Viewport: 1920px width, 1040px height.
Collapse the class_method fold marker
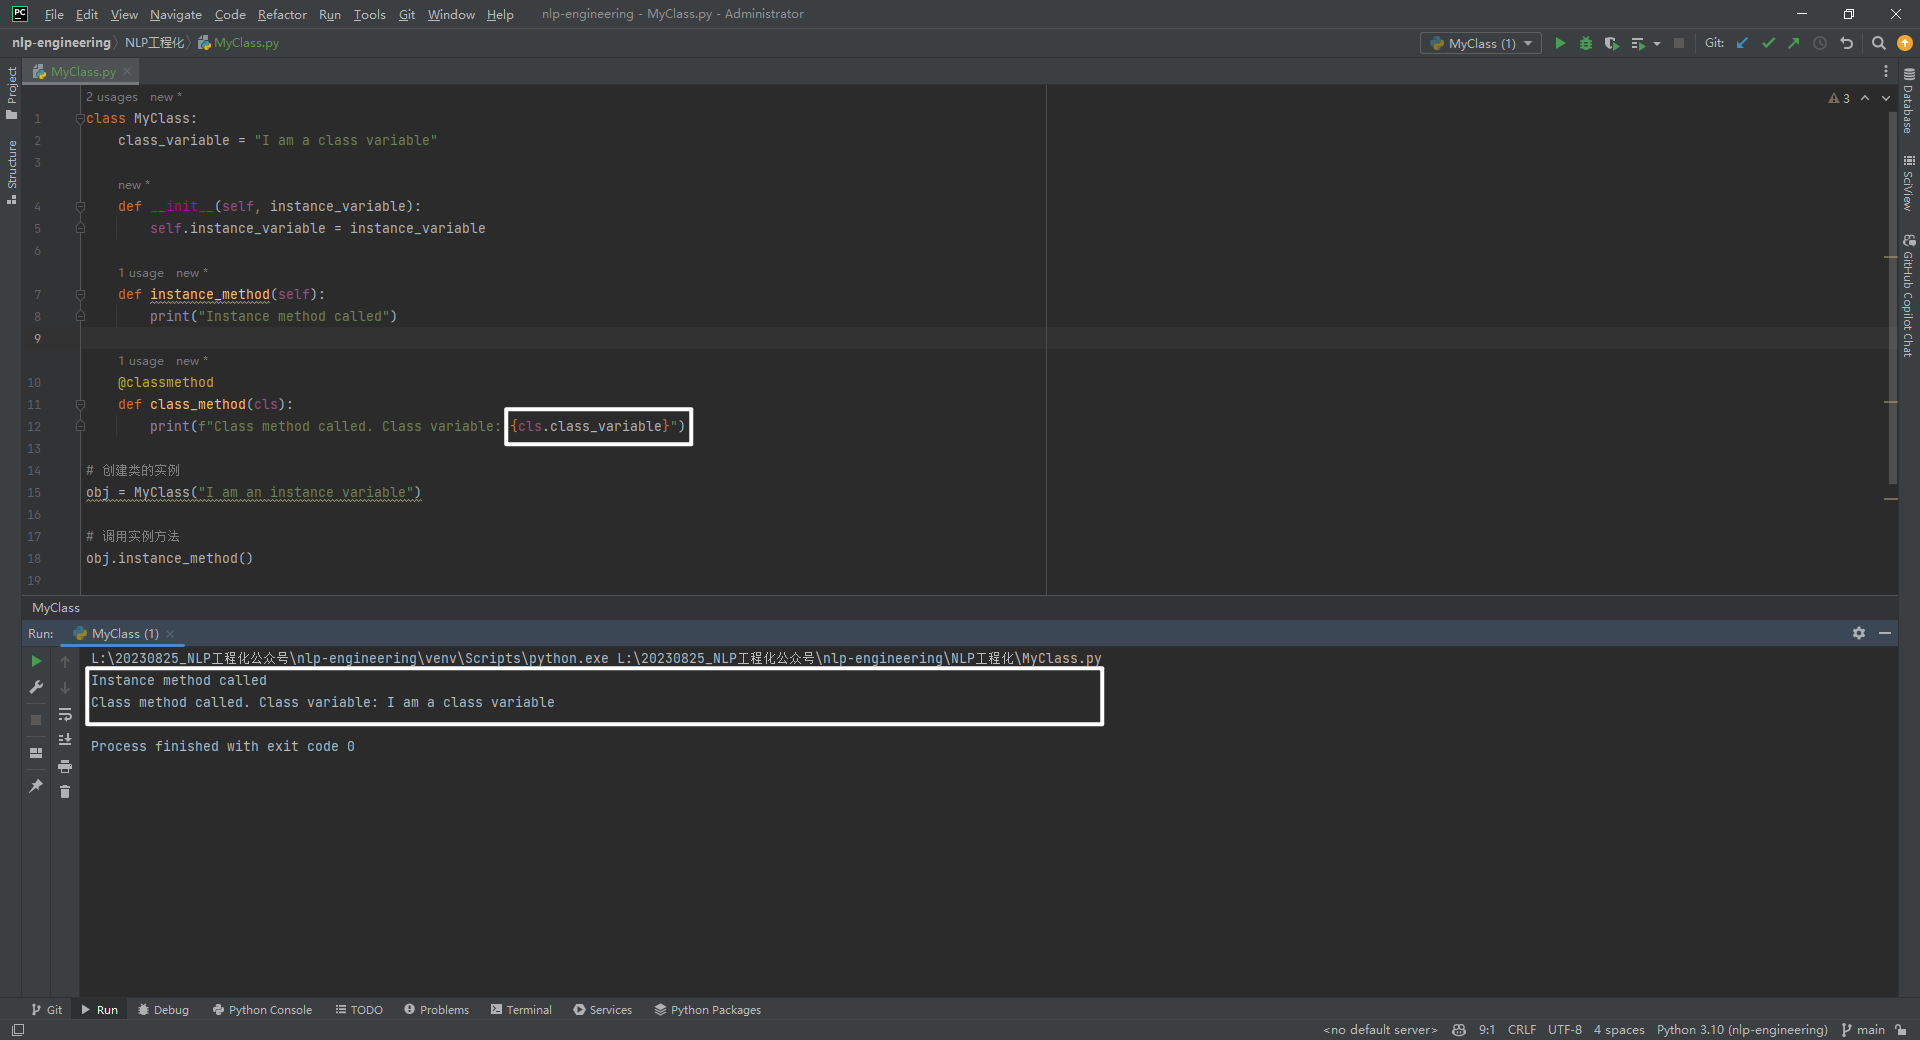click(80, 404)
